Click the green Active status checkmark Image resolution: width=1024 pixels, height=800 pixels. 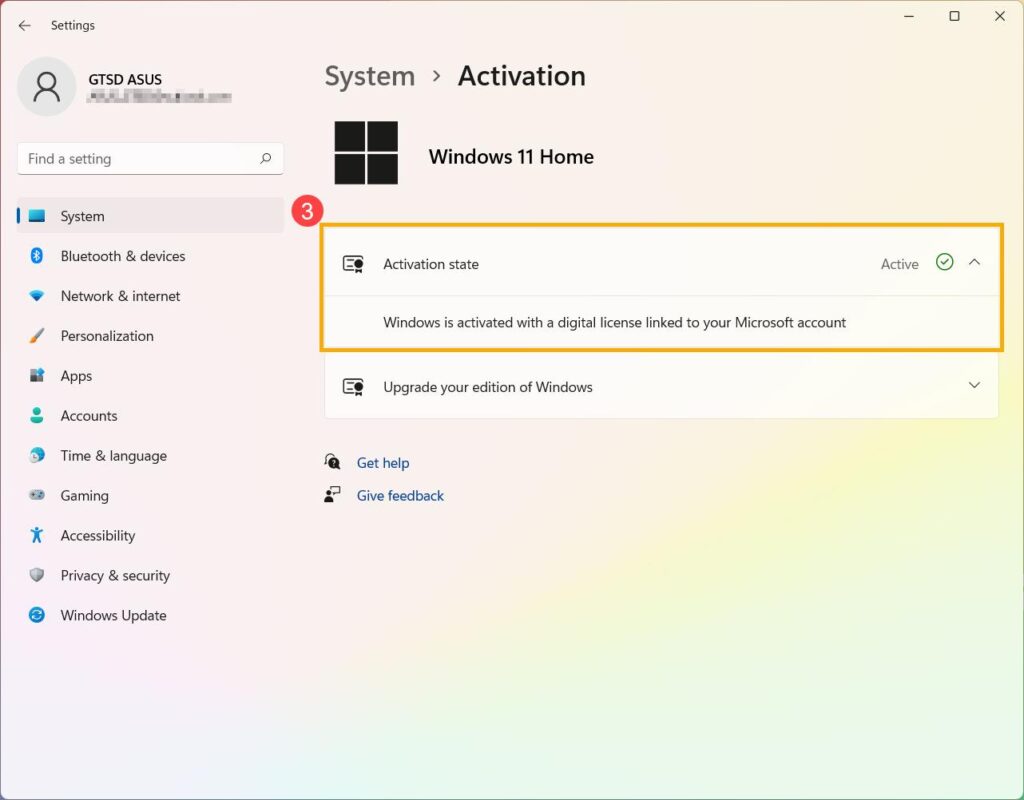(x=944, y=263)
